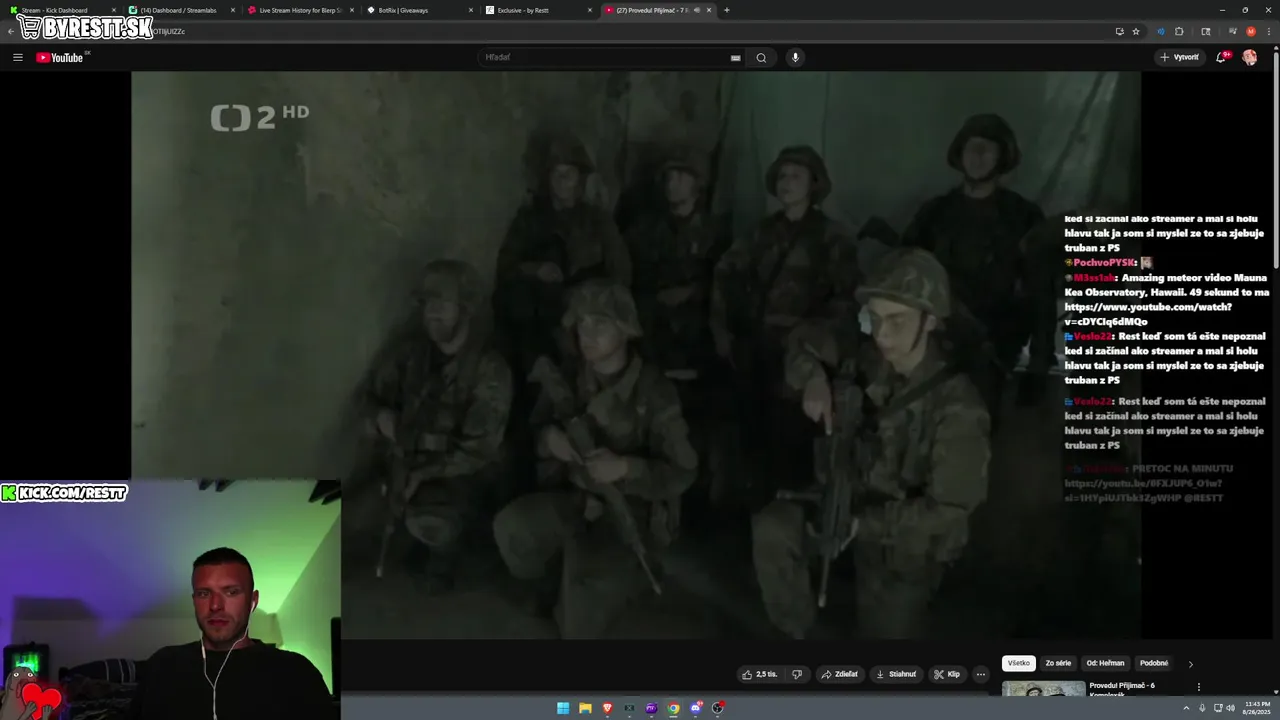Bookmark this page with star icon
Viewport: 1280px width, 720px height.
click(1136, 31)
